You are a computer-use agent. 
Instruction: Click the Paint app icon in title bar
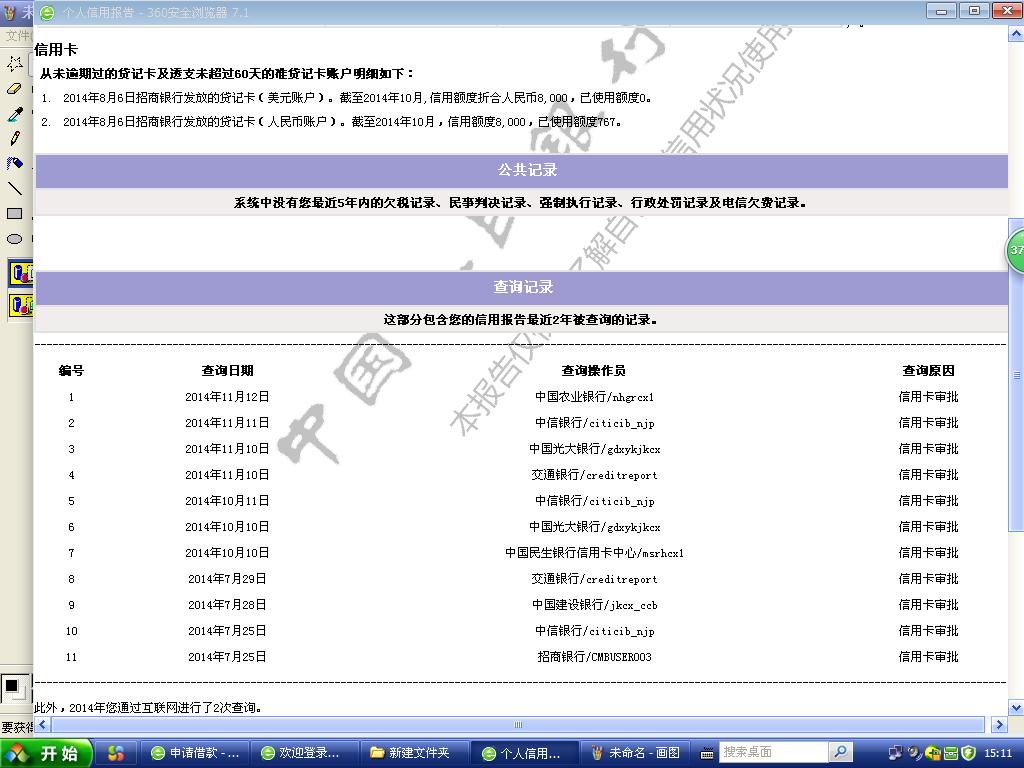click(9, 12)
